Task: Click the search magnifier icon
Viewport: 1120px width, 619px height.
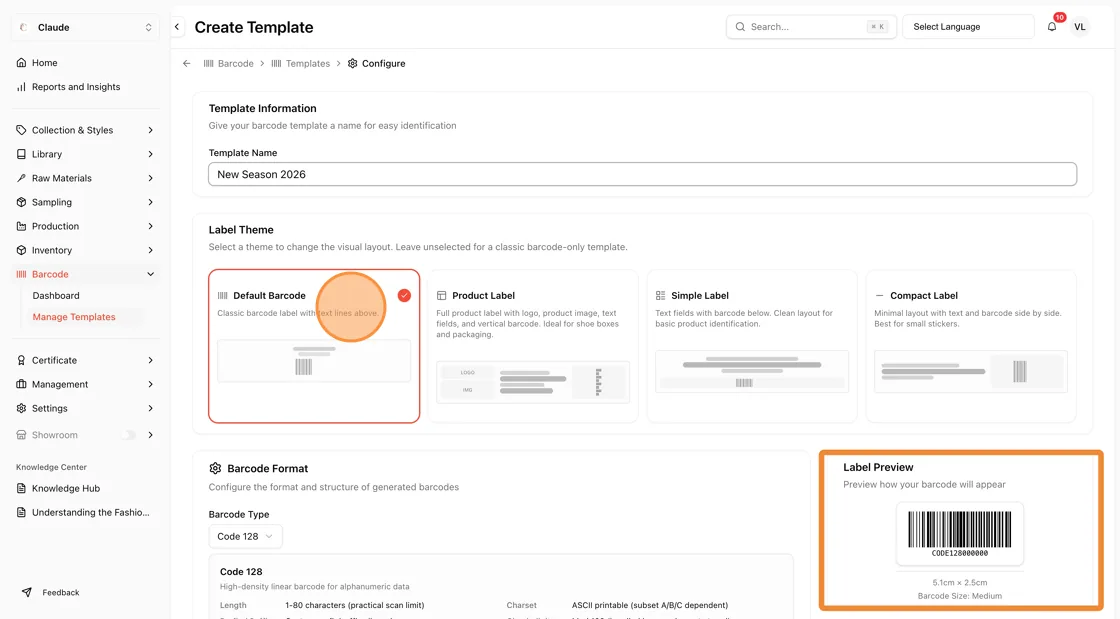Action: [741, 27]
